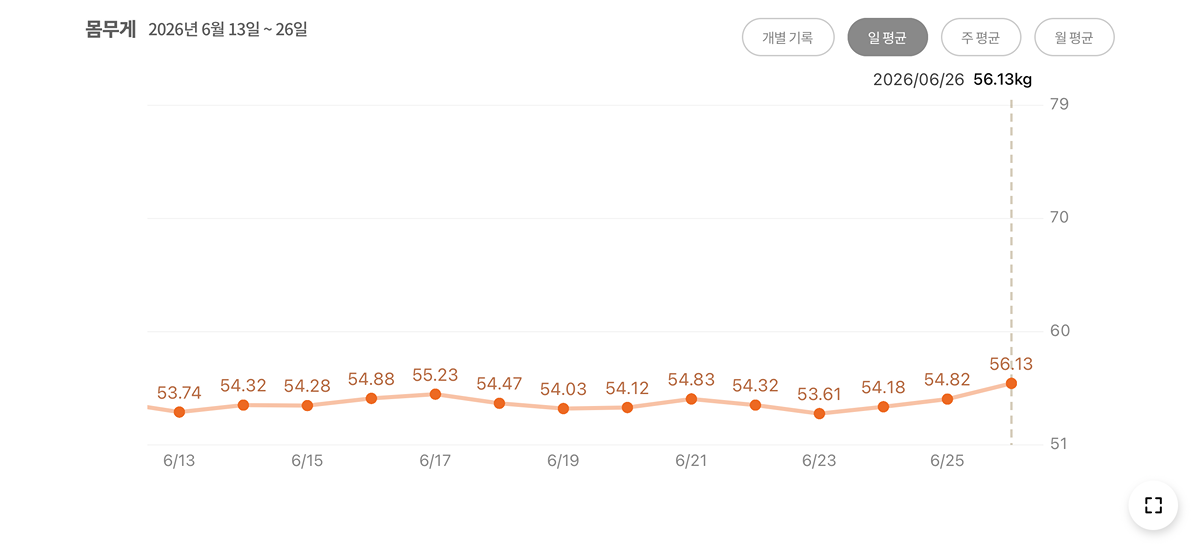Click the 53.74 data point
Screen dimensions: 1200x552
click(179, 412)
